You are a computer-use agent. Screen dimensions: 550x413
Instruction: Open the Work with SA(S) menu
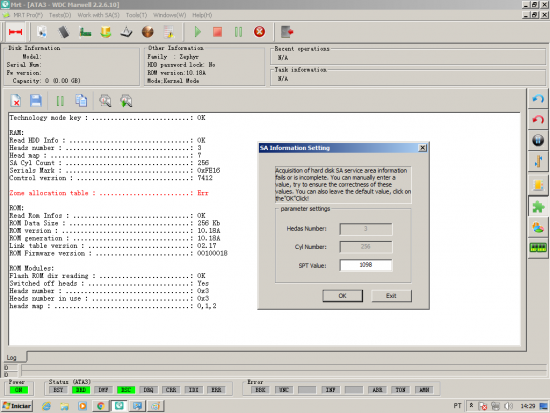(x=99, y=15)
